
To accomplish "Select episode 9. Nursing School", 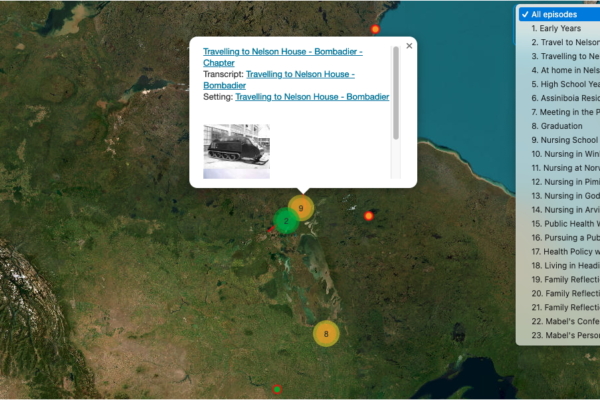I will pos(565,140).
